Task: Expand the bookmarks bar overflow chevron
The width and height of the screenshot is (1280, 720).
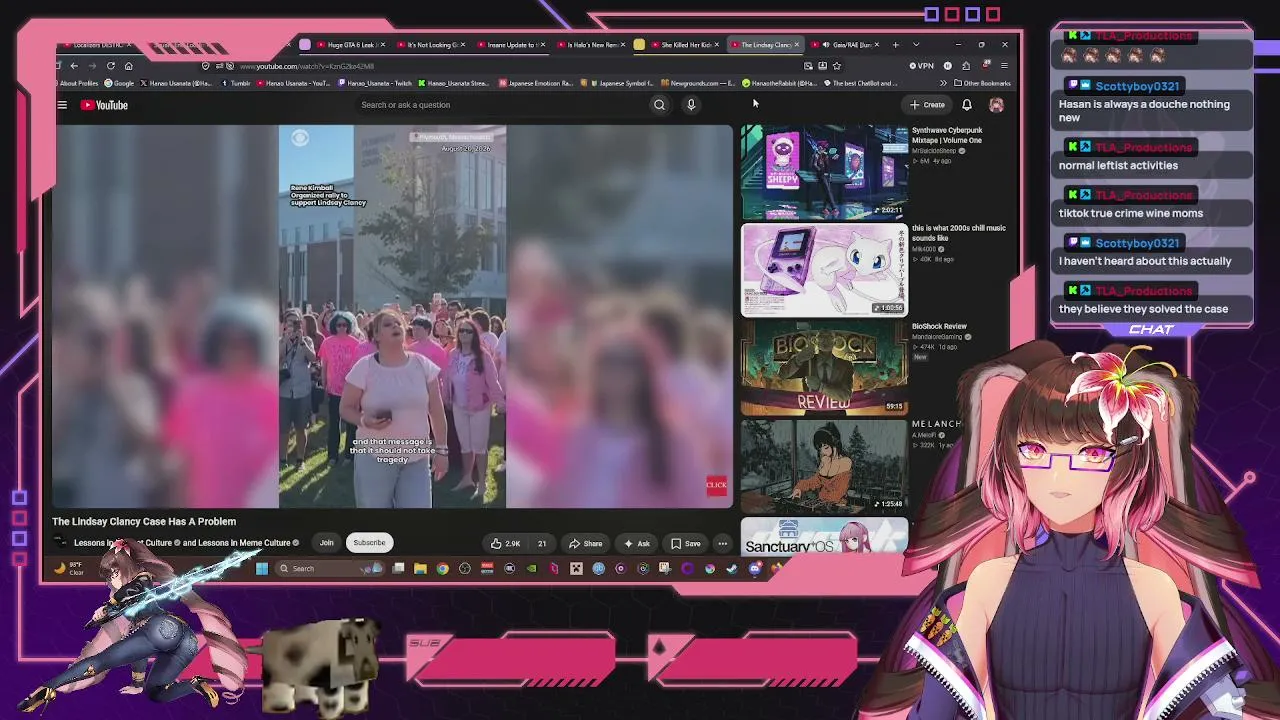Action: click(x=943, y=83)
